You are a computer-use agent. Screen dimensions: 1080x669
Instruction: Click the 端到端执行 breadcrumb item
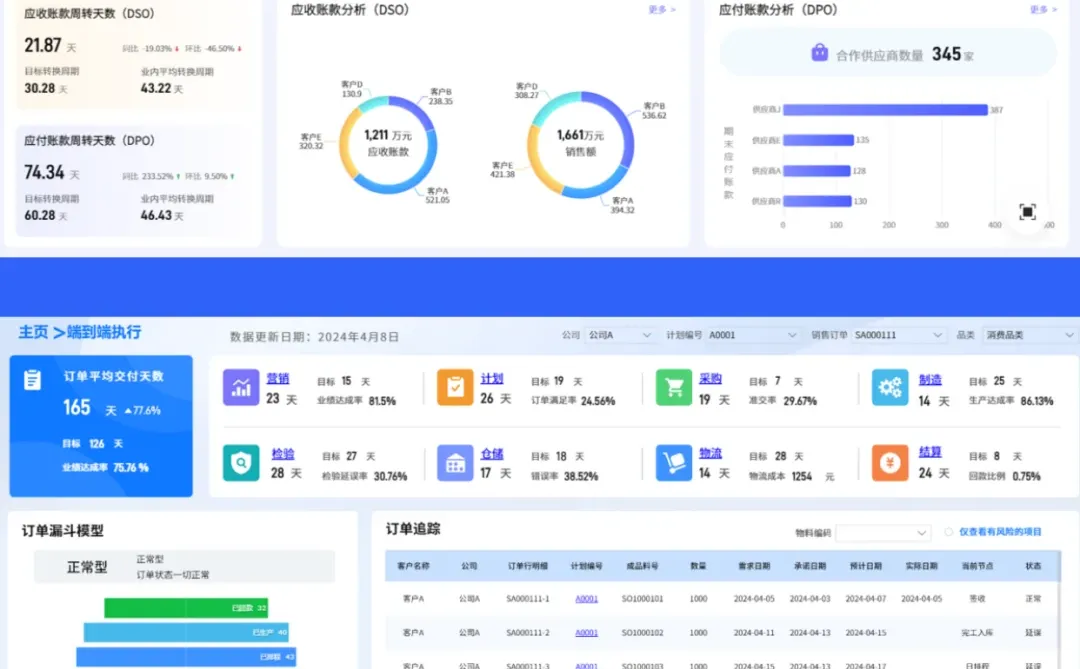click(x=104, y=332)
